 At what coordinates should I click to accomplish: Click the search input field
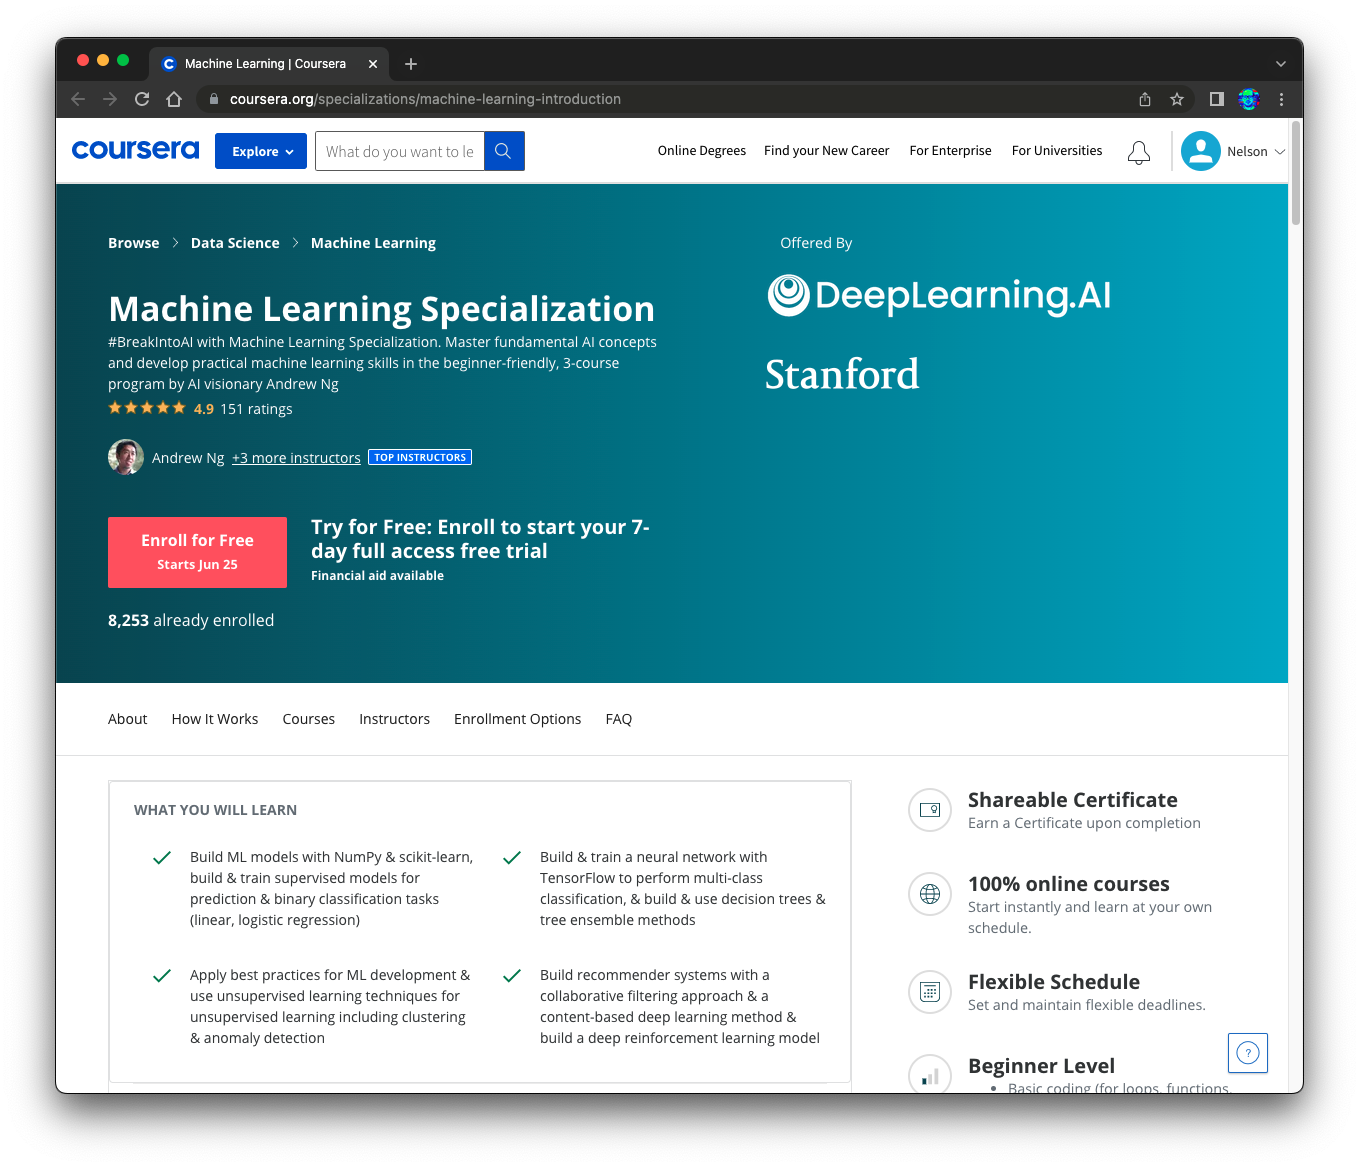click(x=400, y=151)
